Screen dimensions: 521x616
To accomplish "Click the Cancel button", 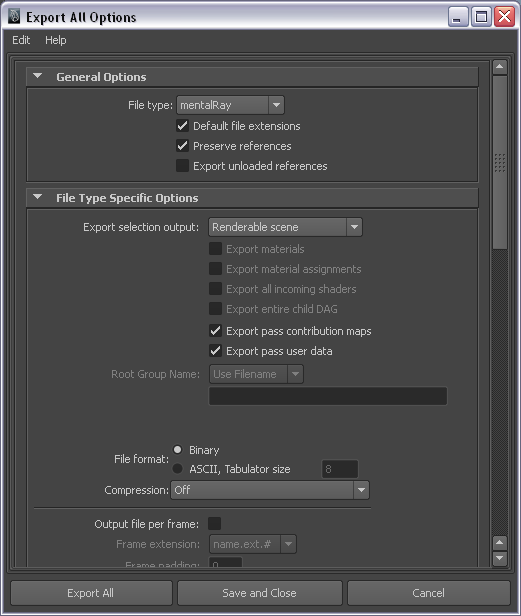I will click(x=429, y=593).
